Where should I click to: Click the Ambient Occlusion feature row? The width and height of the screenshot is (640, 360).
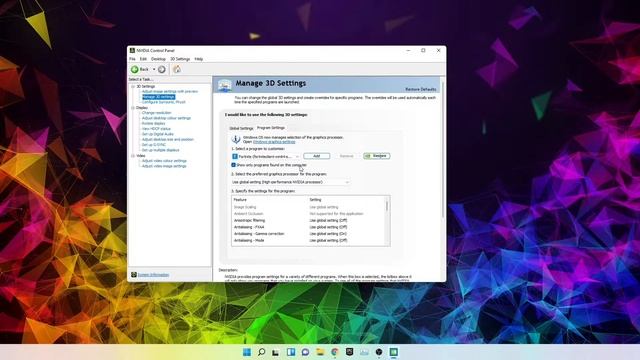coord(308,214)
